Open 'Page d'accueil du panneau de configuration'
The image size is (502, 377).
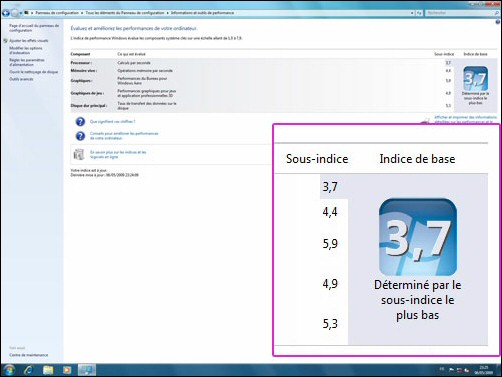tap(34, 28)
